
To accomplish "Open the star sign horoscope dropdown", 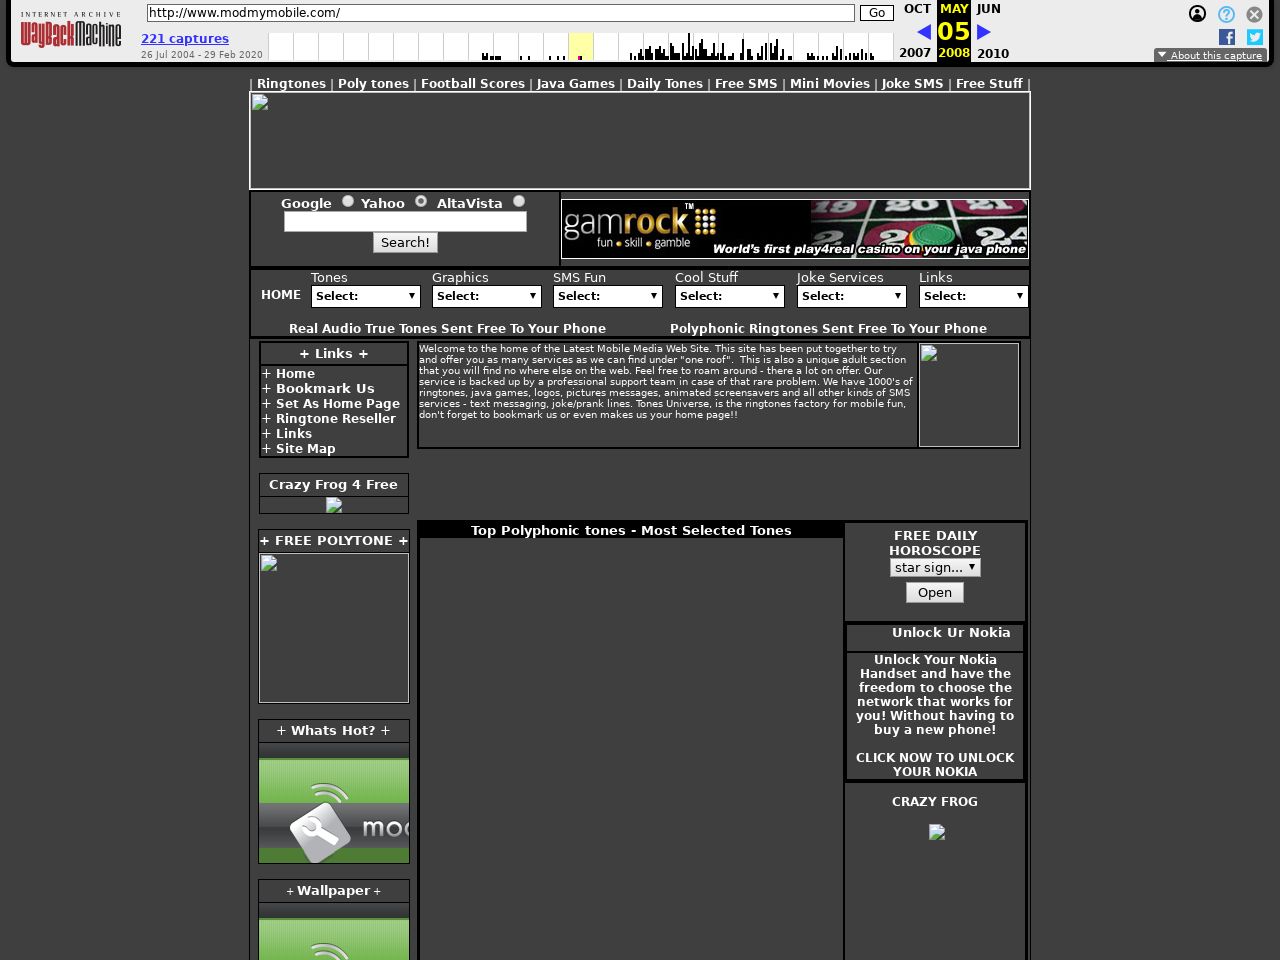I will click(934, 567).
